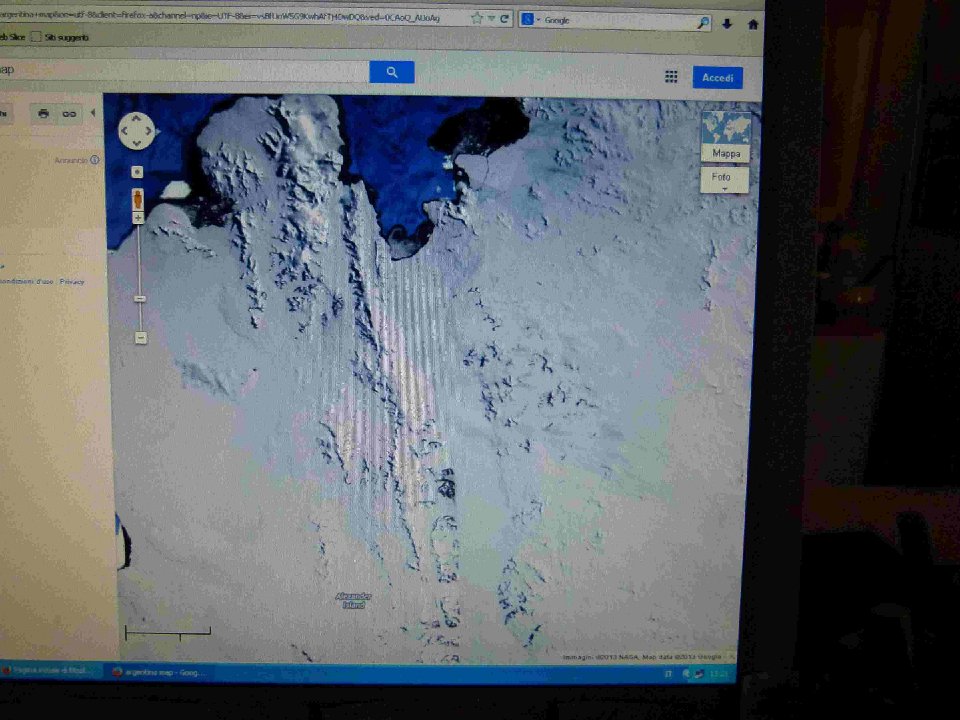Collapse the left side panel arrow
The image size is (960, 720).
[x=93, y=113]
